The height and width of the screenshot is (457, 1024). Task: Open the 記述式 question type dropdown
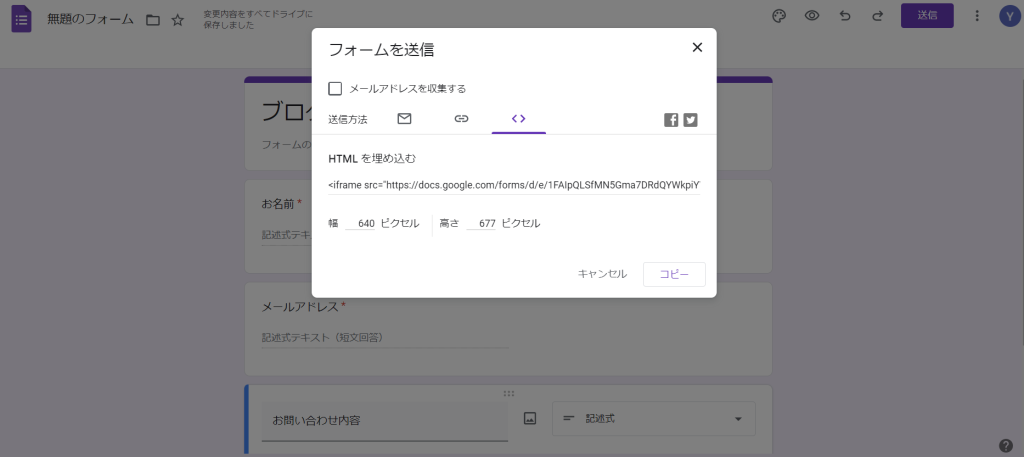(653, 419)
